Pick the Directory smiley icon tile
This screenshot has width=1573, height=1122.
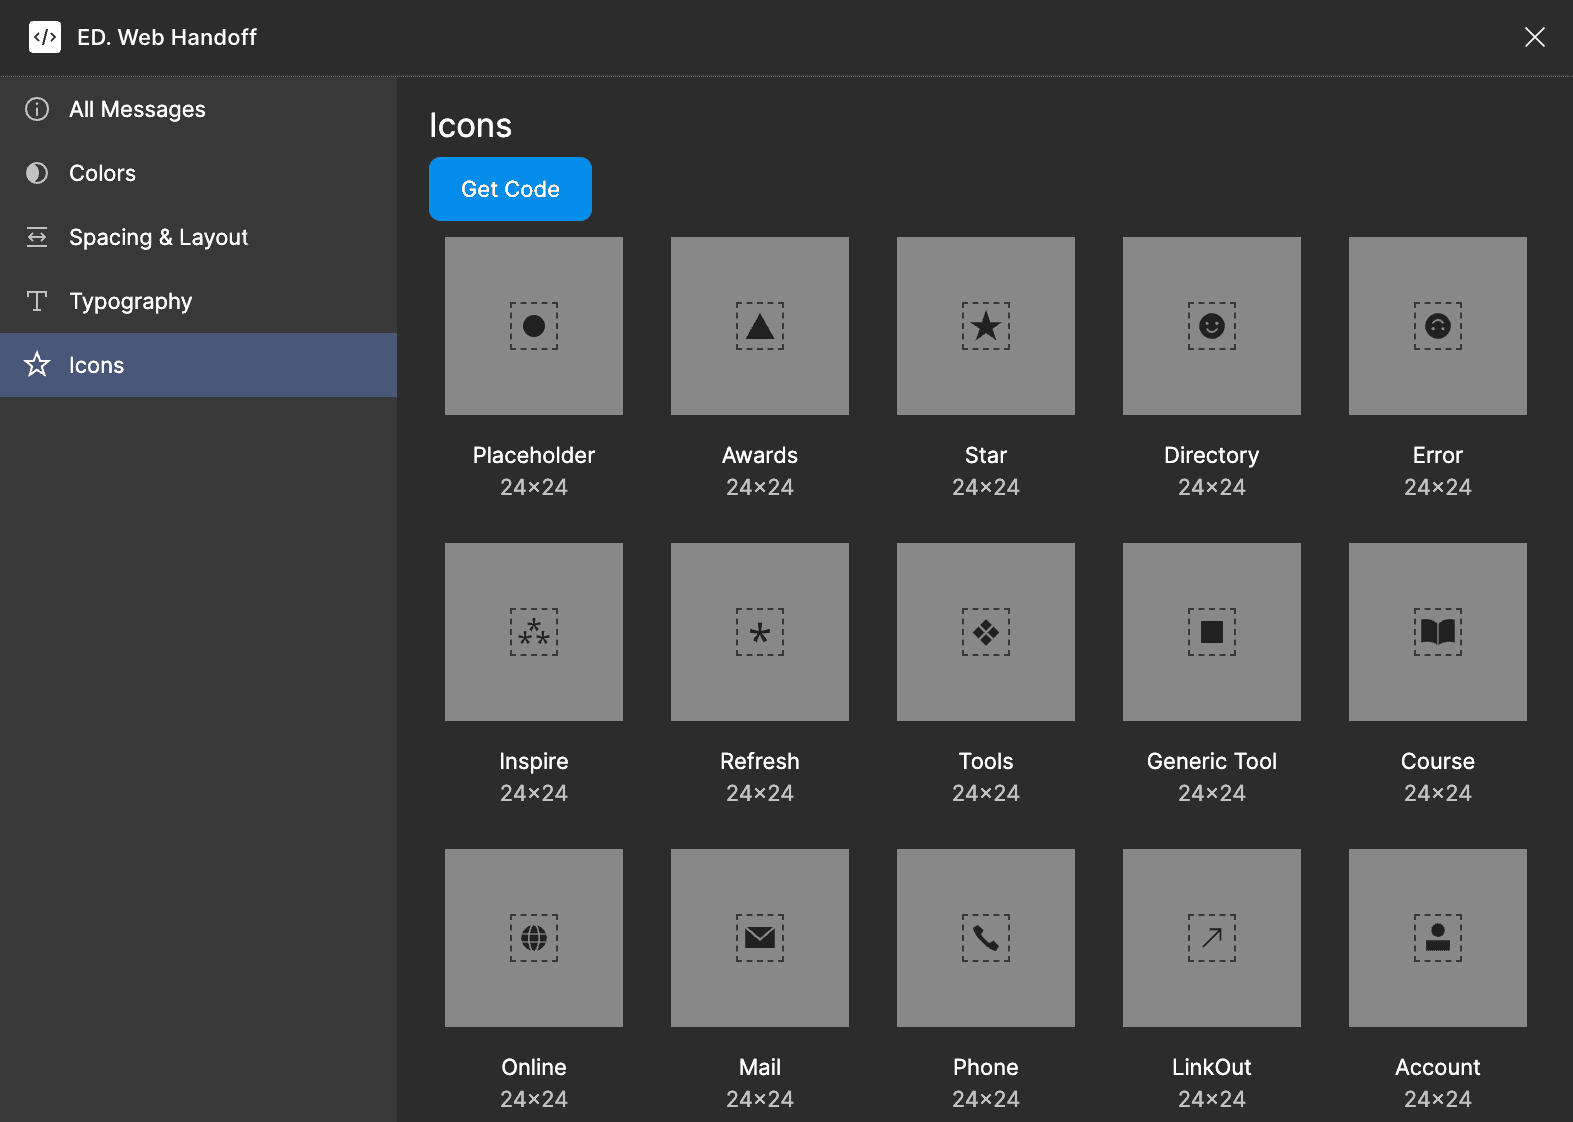click(1212, 326)
